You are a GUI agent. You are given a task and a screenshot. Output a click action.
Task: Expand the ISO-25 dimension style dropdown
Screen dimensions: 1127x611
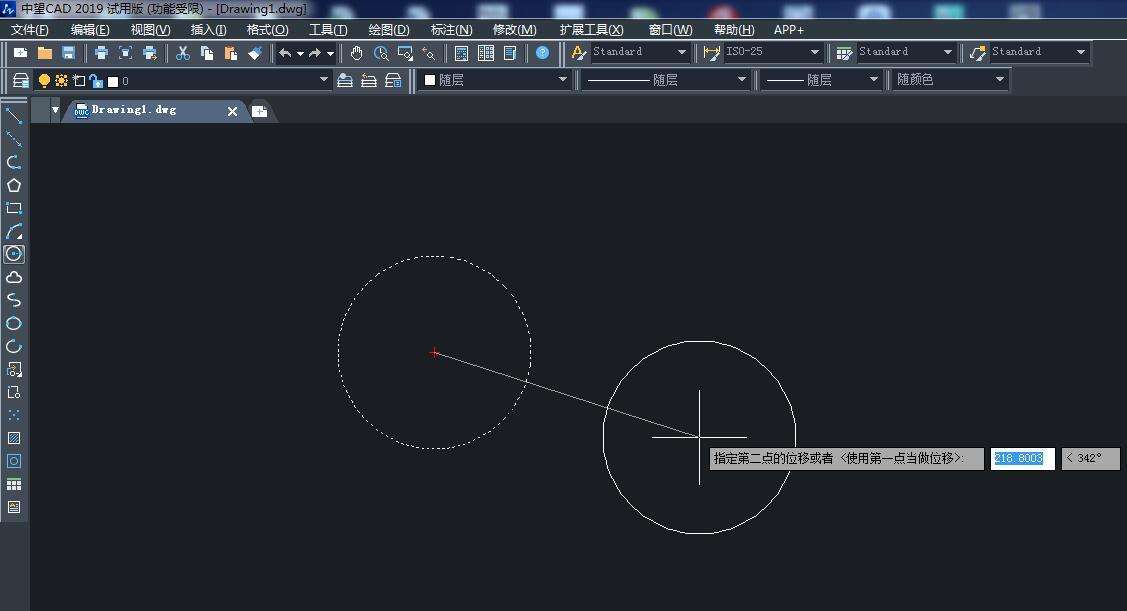pyautogui.click(x=815, y=52)
